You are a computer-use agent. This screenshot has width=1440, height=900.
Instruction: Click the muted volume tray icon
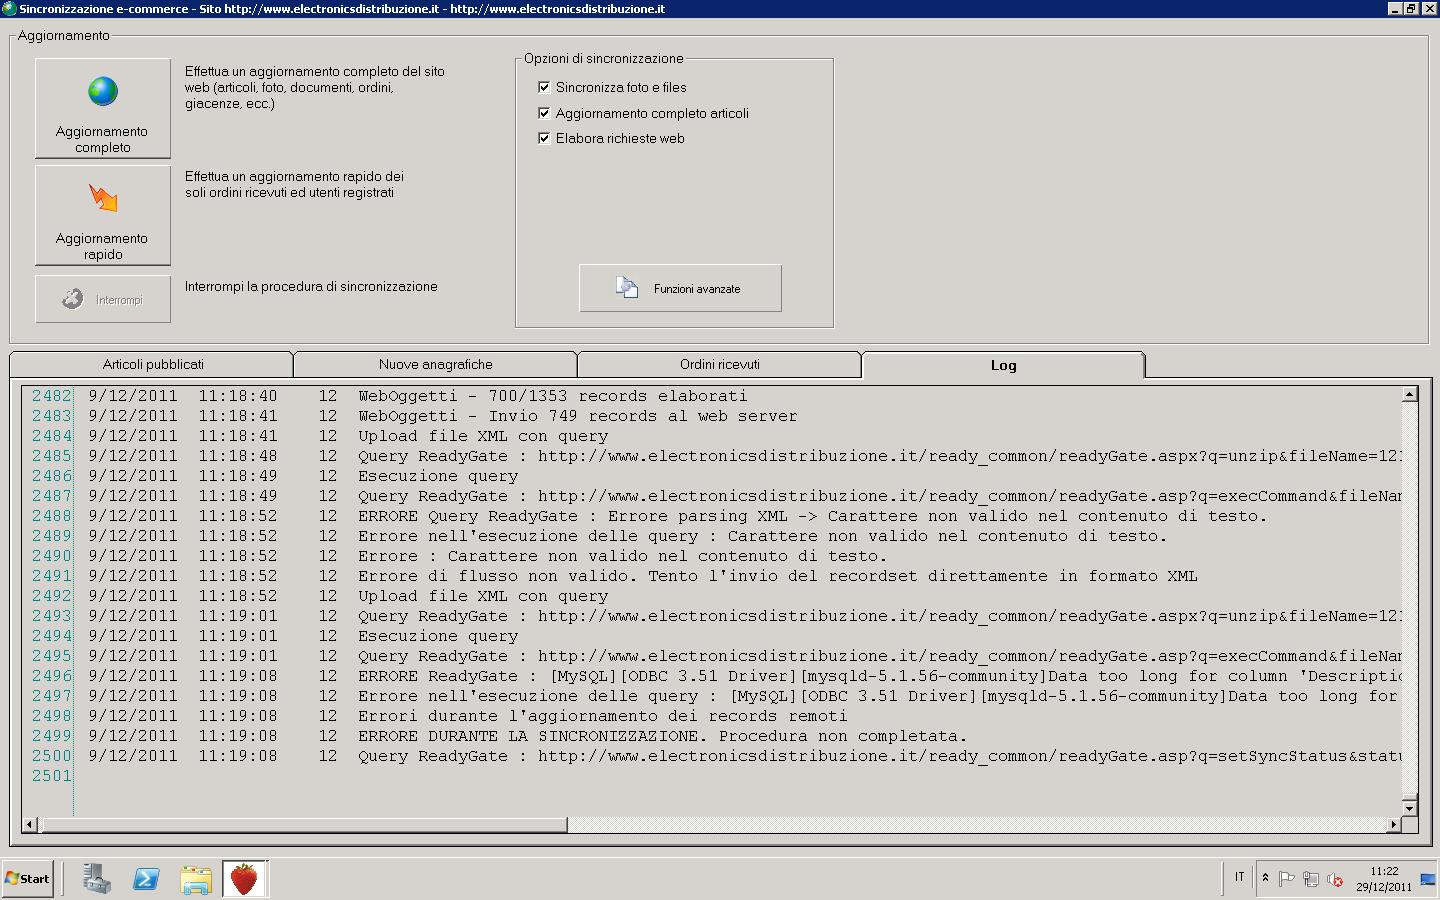pyautogui.click(x=1335, y=879)
